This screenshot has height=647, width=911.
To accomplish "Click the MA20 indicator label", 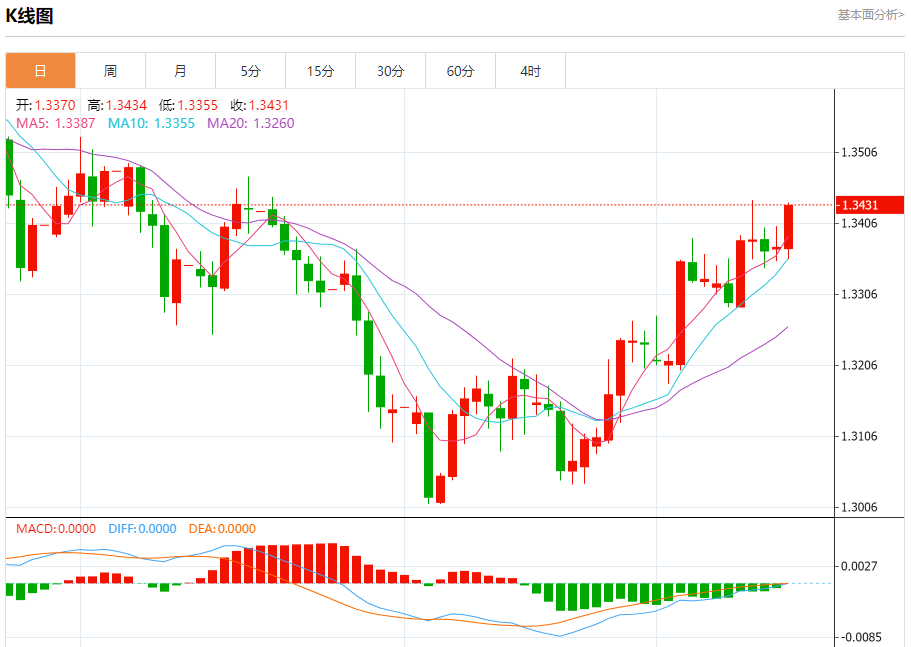I will 250,123.
